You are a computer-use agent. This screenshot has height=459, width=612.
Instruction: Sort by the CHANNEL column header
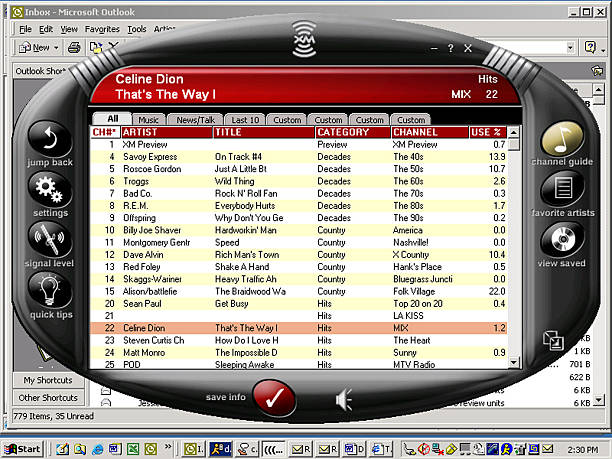coord(430,132)
